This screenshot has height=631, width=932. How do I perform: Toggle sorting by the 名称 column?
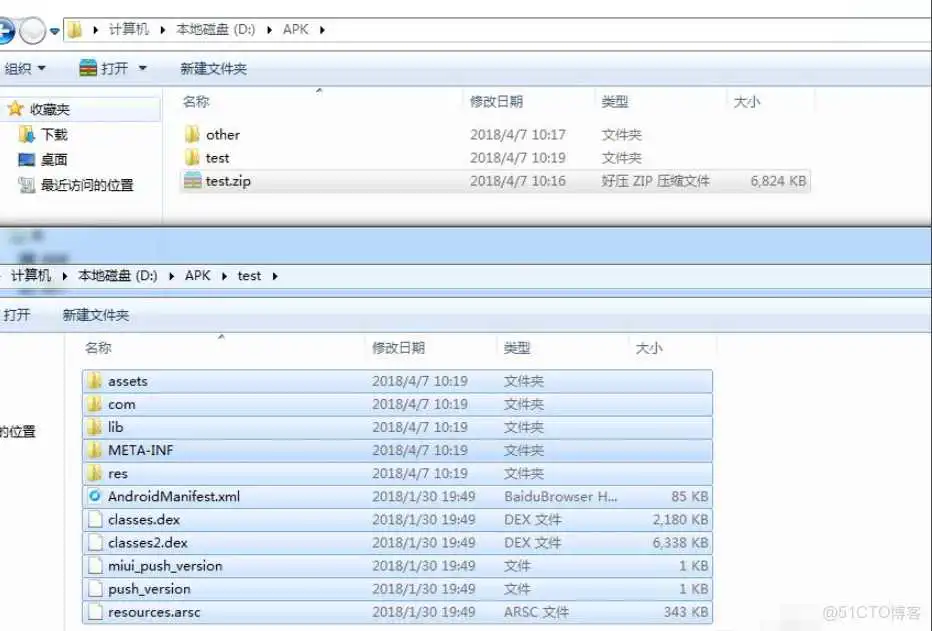click(196, 101)
